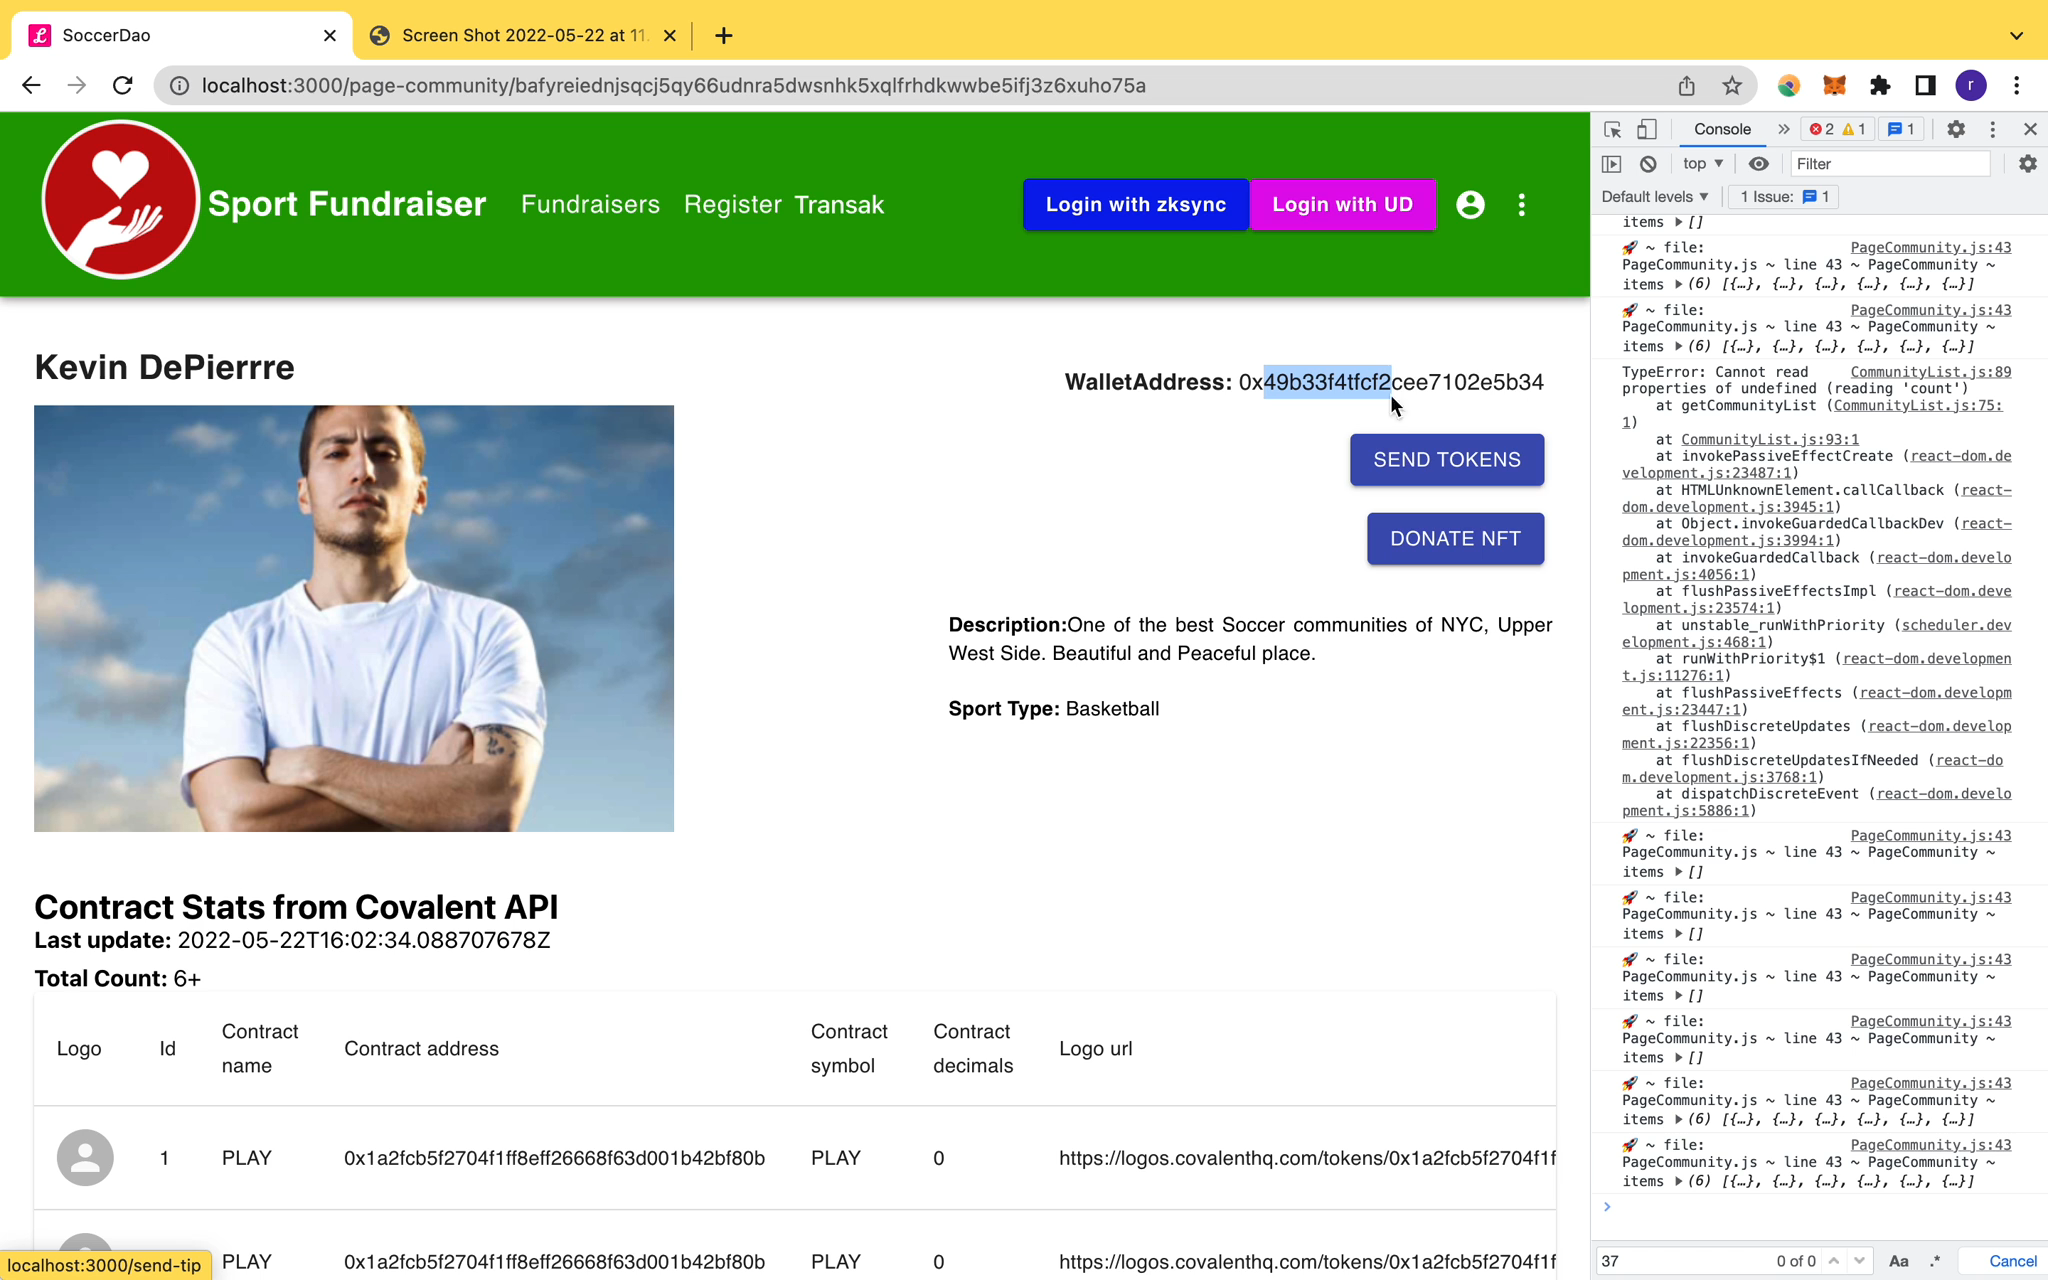Click the chrome extension icon left of MetaMask
2048x1280 pixels.
[1789, 86]
